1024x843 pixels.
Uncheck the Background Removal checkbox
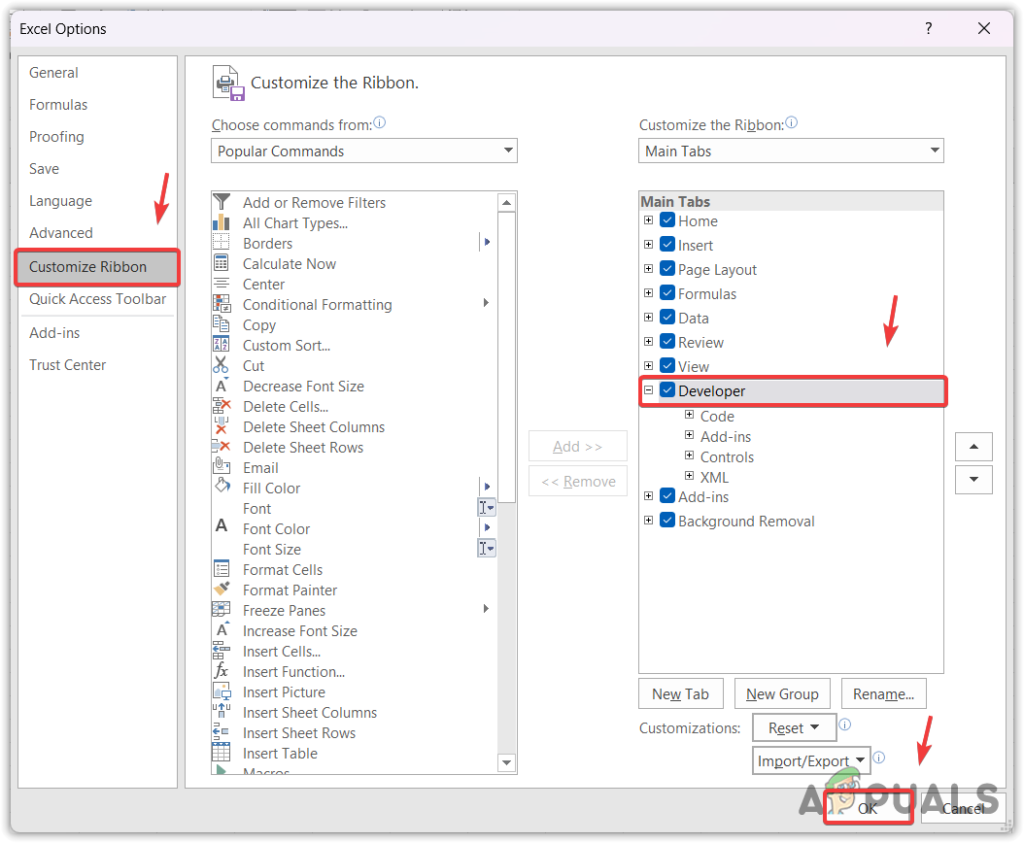pyautogui.click(x=666, y=521)
